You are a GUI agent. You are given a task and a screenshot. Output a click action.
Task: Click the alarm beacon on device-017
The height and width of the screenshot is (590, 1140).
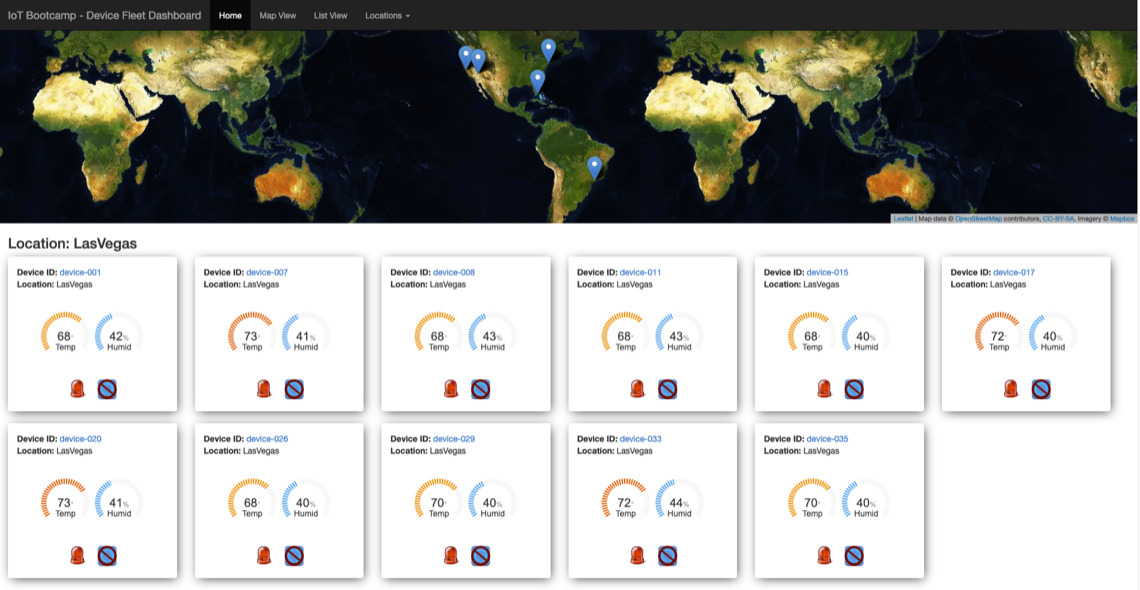(x=1011, y=389)
